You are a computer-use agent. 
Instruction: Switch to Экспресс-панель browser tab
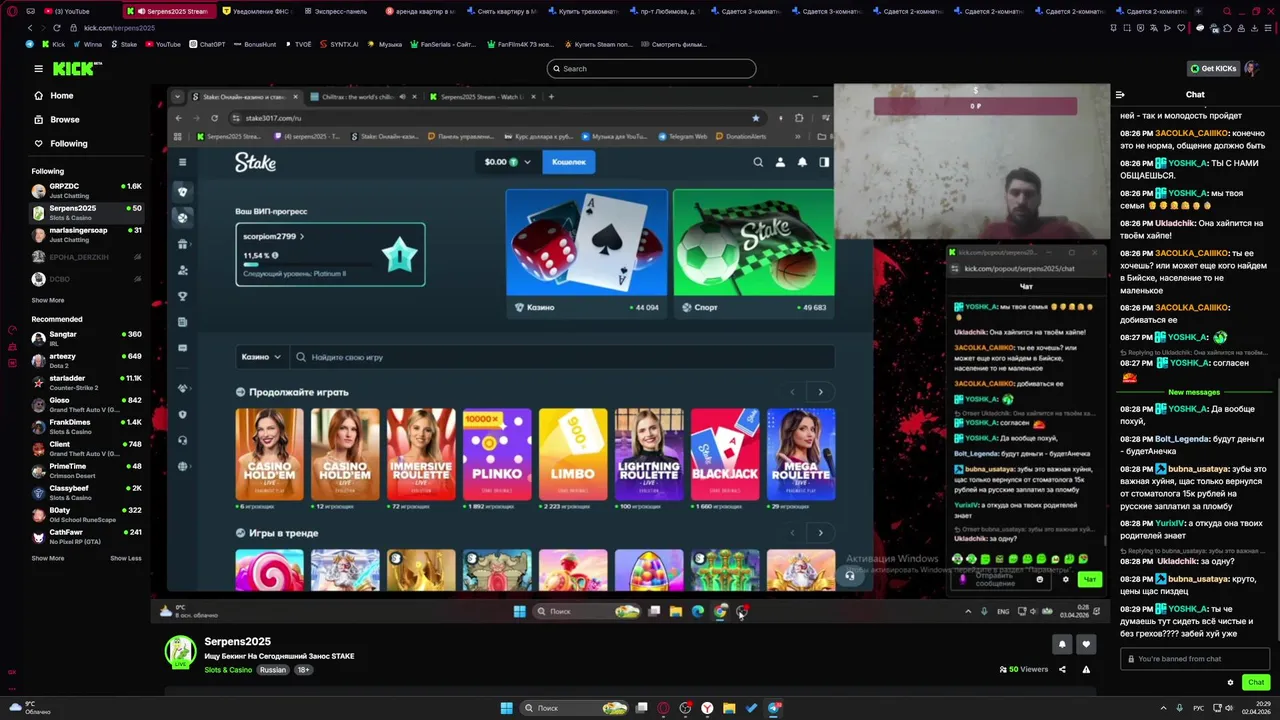(x=334, y=11)
